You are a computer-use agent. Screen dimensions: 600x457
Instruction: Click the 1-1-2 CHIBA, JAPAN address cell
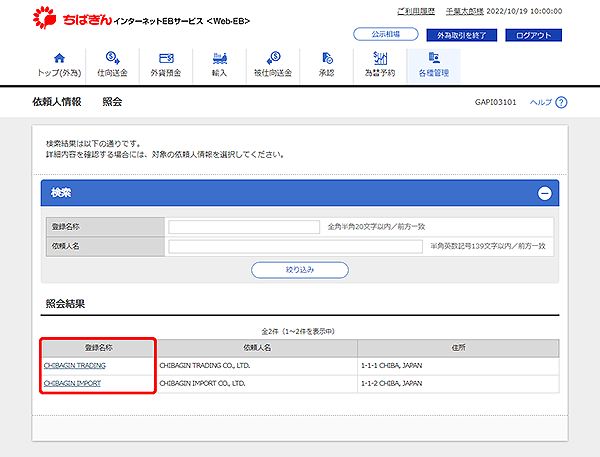pyautogui.click(x=458, y=383)
